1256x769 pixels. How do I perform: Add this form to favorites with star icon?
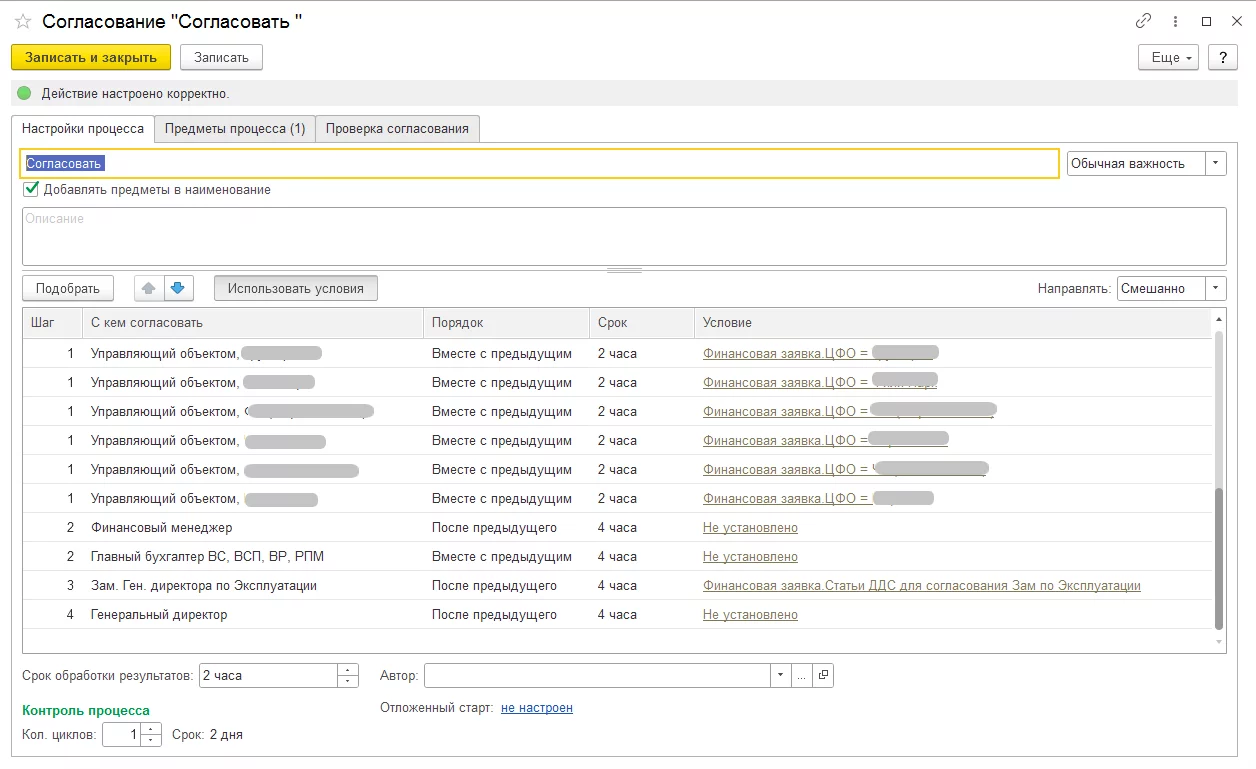pos(23,22)
